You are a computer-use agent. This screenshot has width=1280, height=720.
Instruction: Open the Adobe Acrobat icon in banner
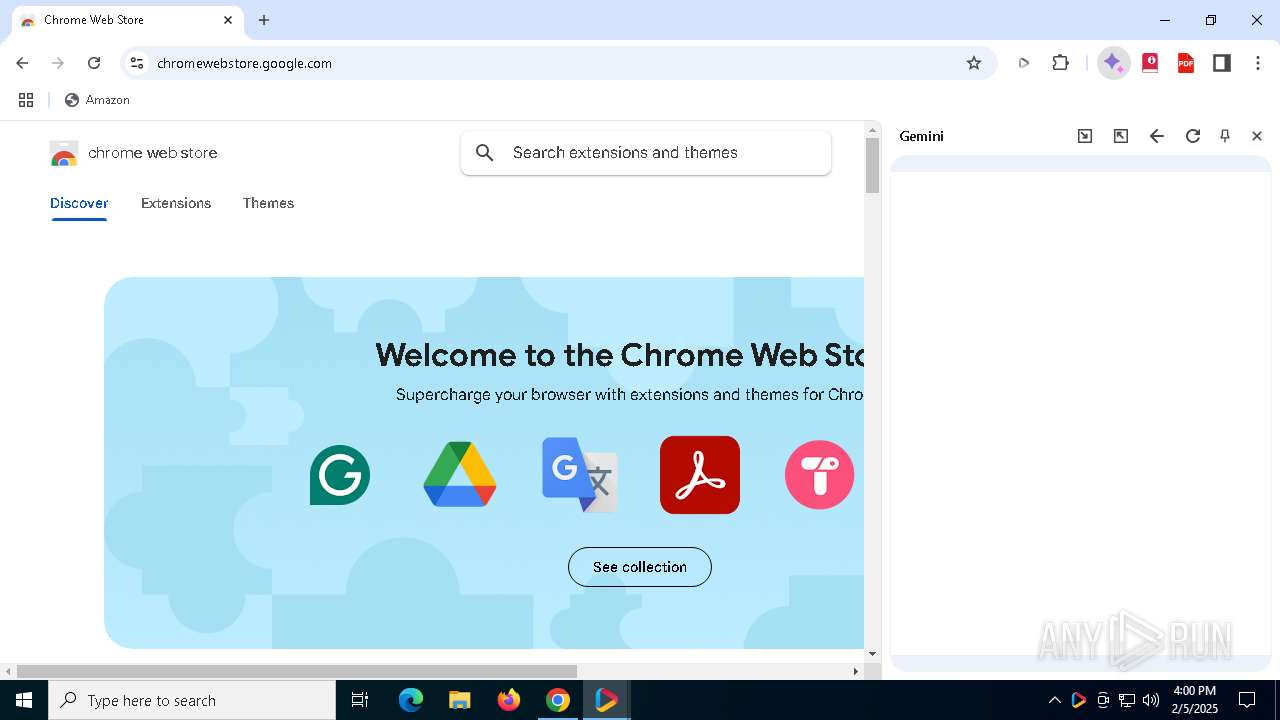(x=700, y=475)
